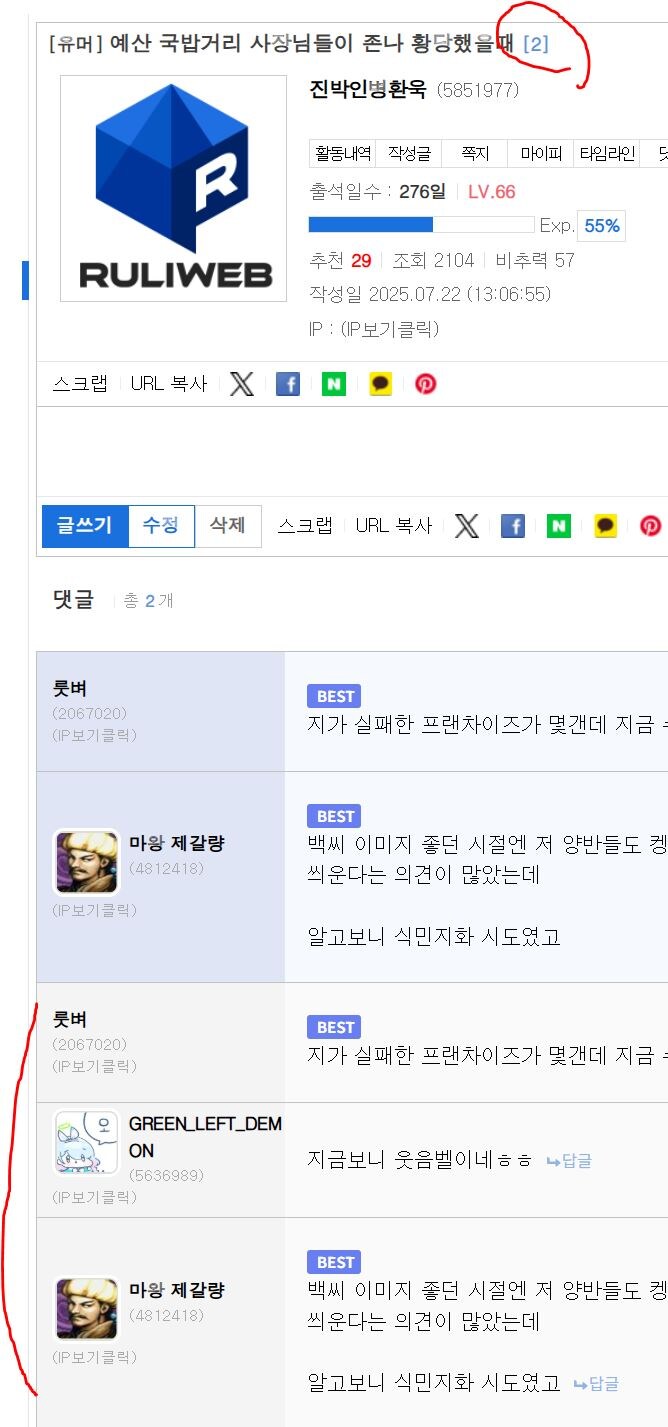Click the 수정 button
The image size is (668, 1427).
pyautogui.click(x=161, y=526)
